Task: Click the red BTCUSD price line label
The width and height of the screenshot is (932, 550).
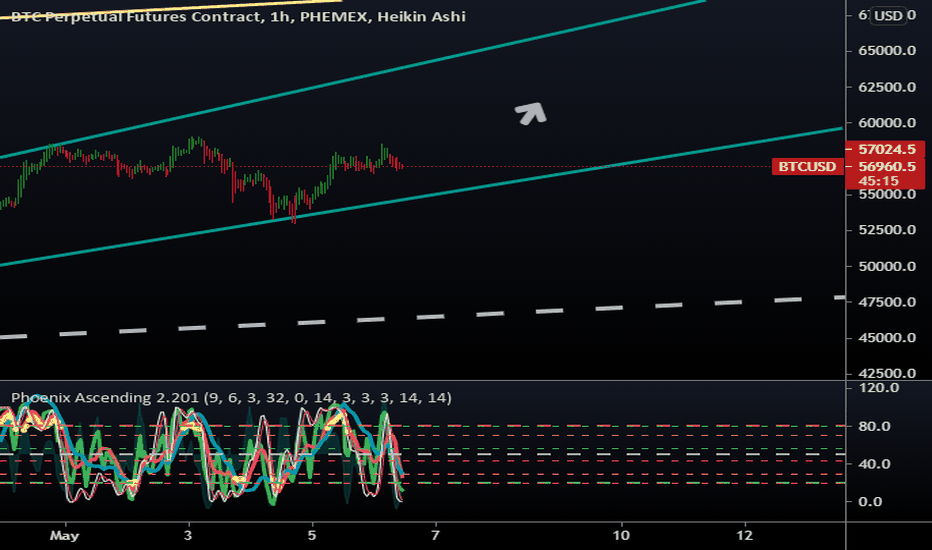Action: click(807, 166)
